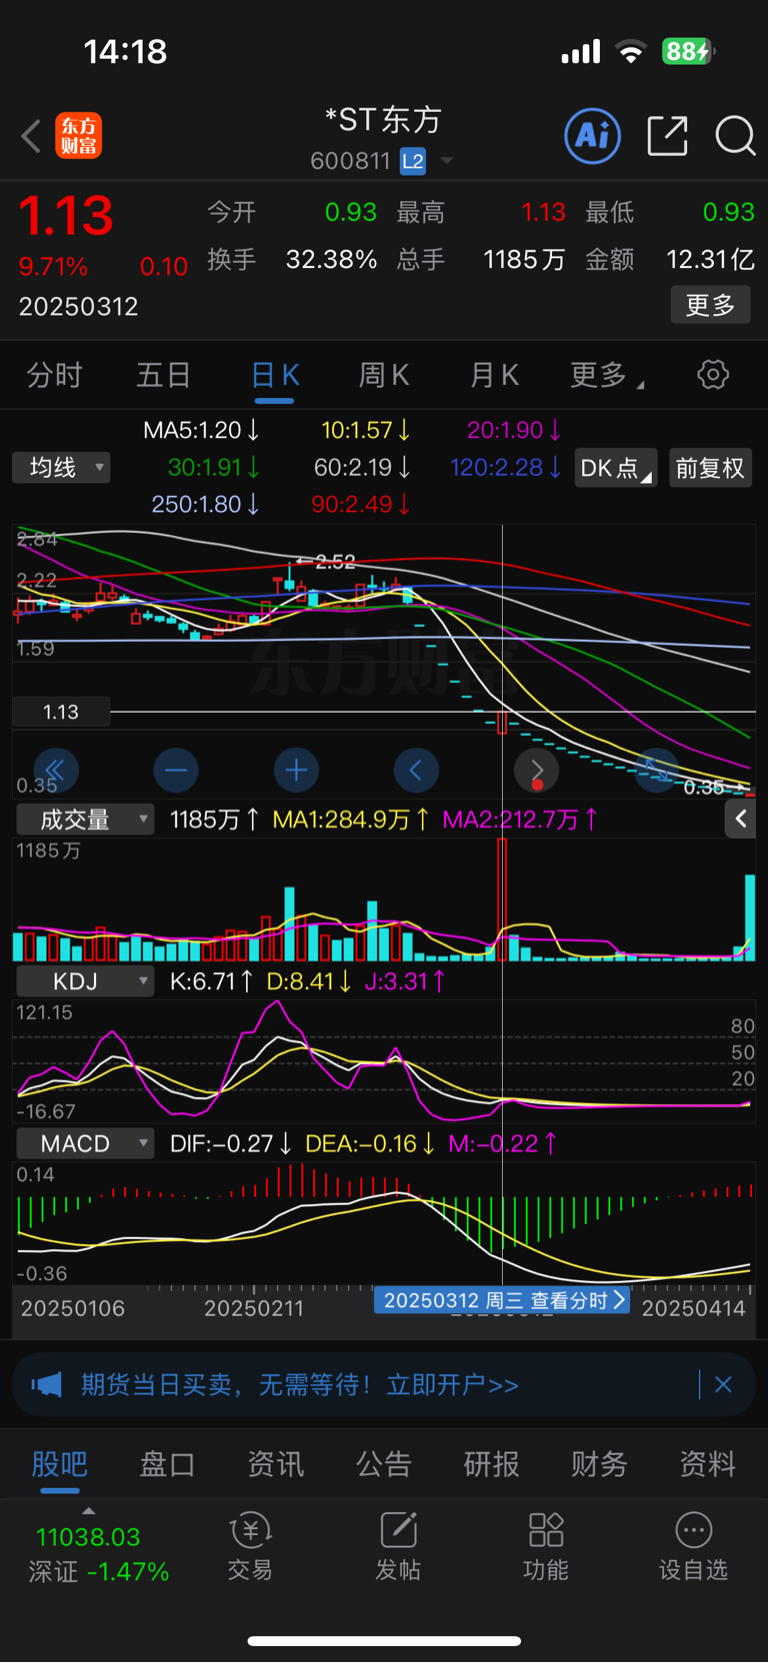Open the search magnifier icon
768x1663 pixels.
point(735,136)
